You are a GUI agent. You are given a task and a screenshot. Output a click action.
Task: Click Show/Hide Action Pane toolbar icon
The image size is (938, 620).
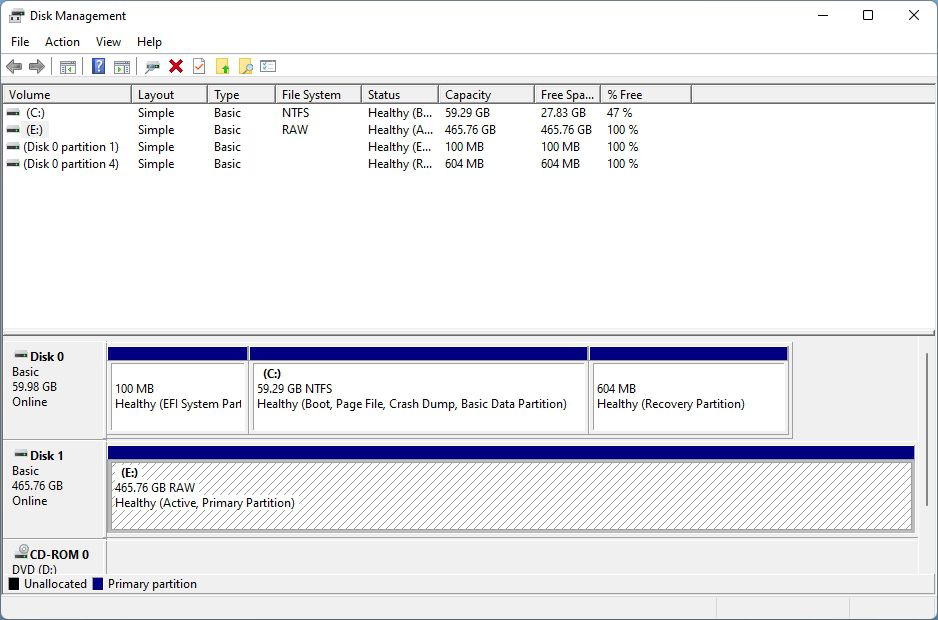121,67
